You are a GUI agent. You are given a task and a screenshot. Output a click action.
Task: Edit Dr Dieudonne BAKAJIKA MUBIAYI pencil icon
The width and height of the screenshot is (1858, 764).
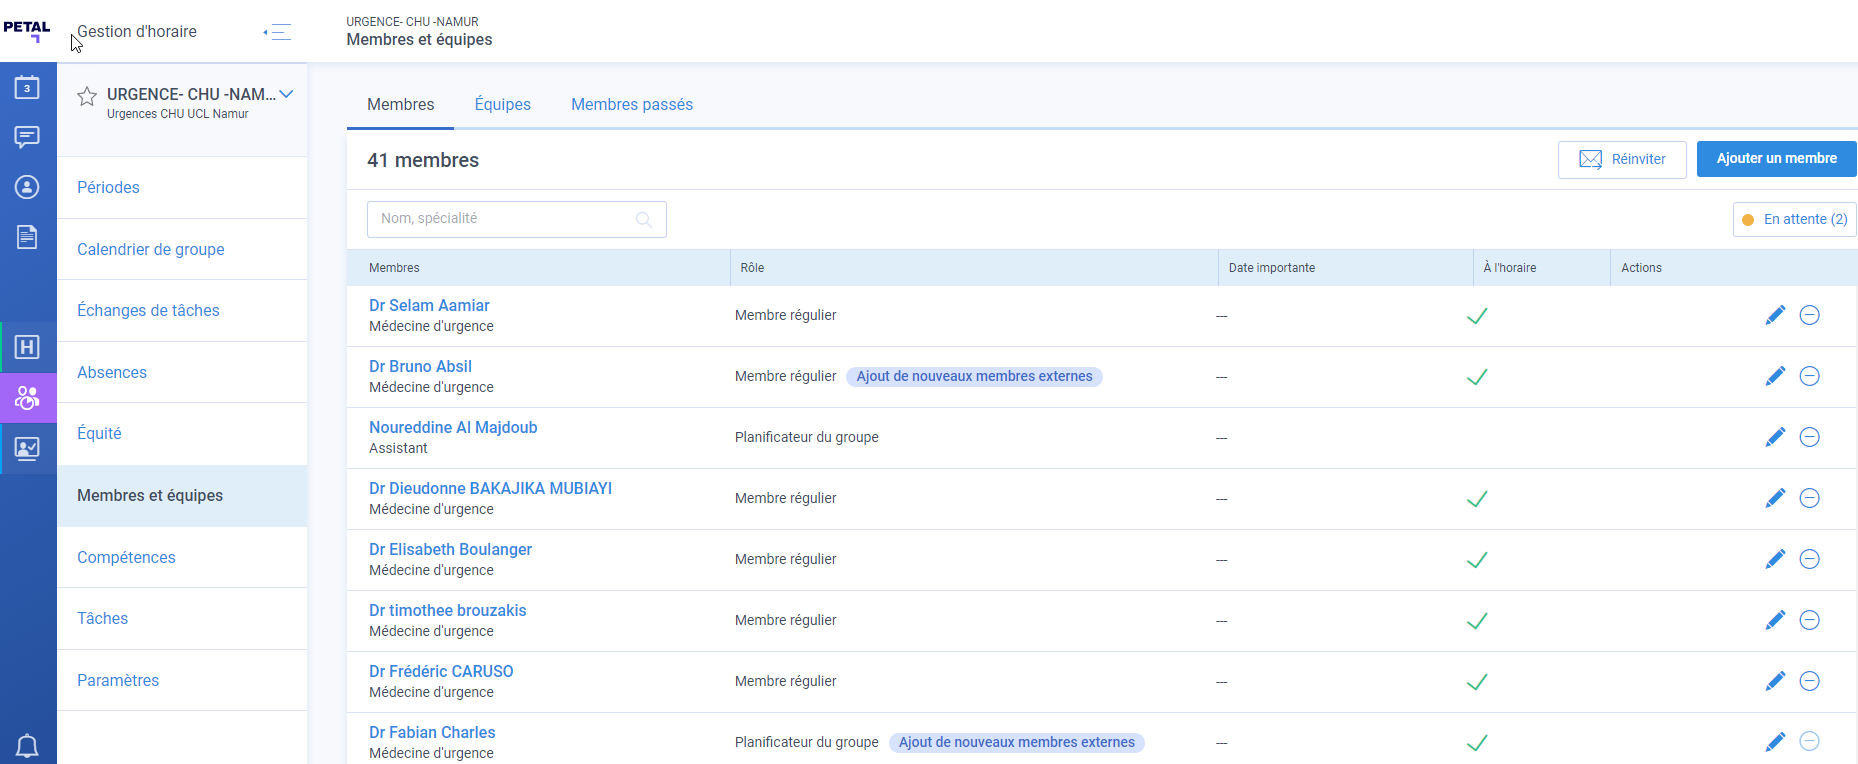1775,498
